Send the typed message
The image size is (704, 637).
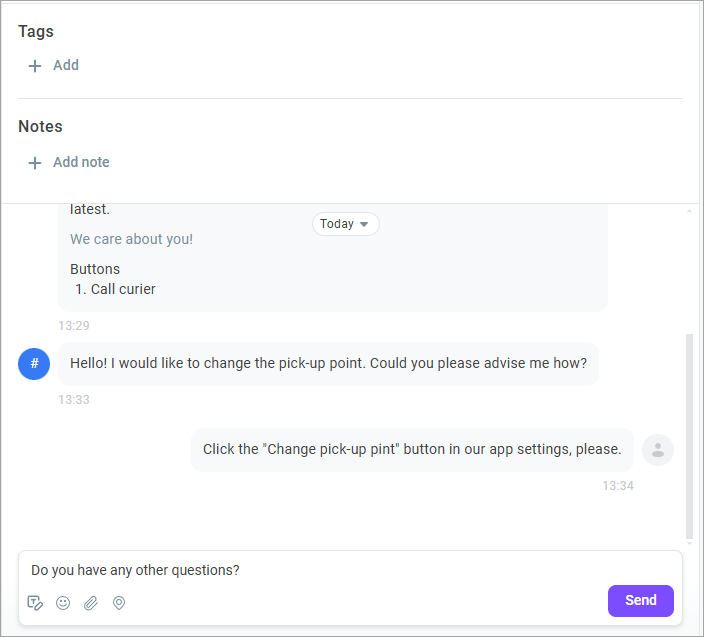click(x=641, y=600)
